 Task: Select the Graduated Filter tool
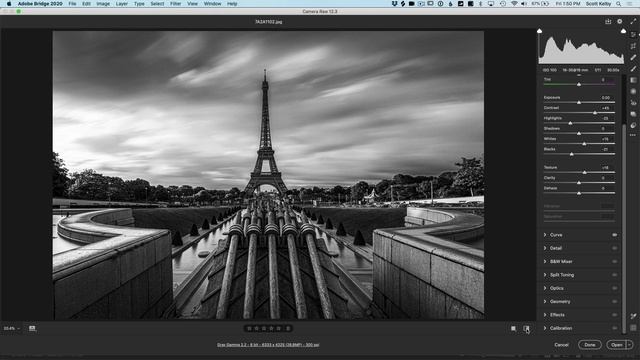coord(633,80)
